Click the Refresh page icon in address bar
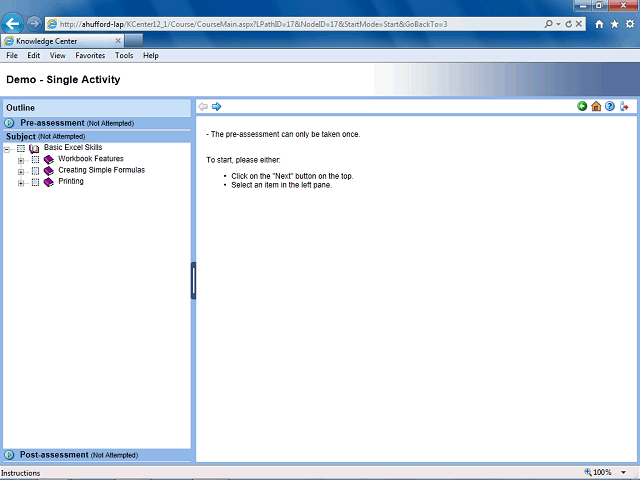Screen dimensions: 640x480 pyautogui.click(x=569, y=24)
